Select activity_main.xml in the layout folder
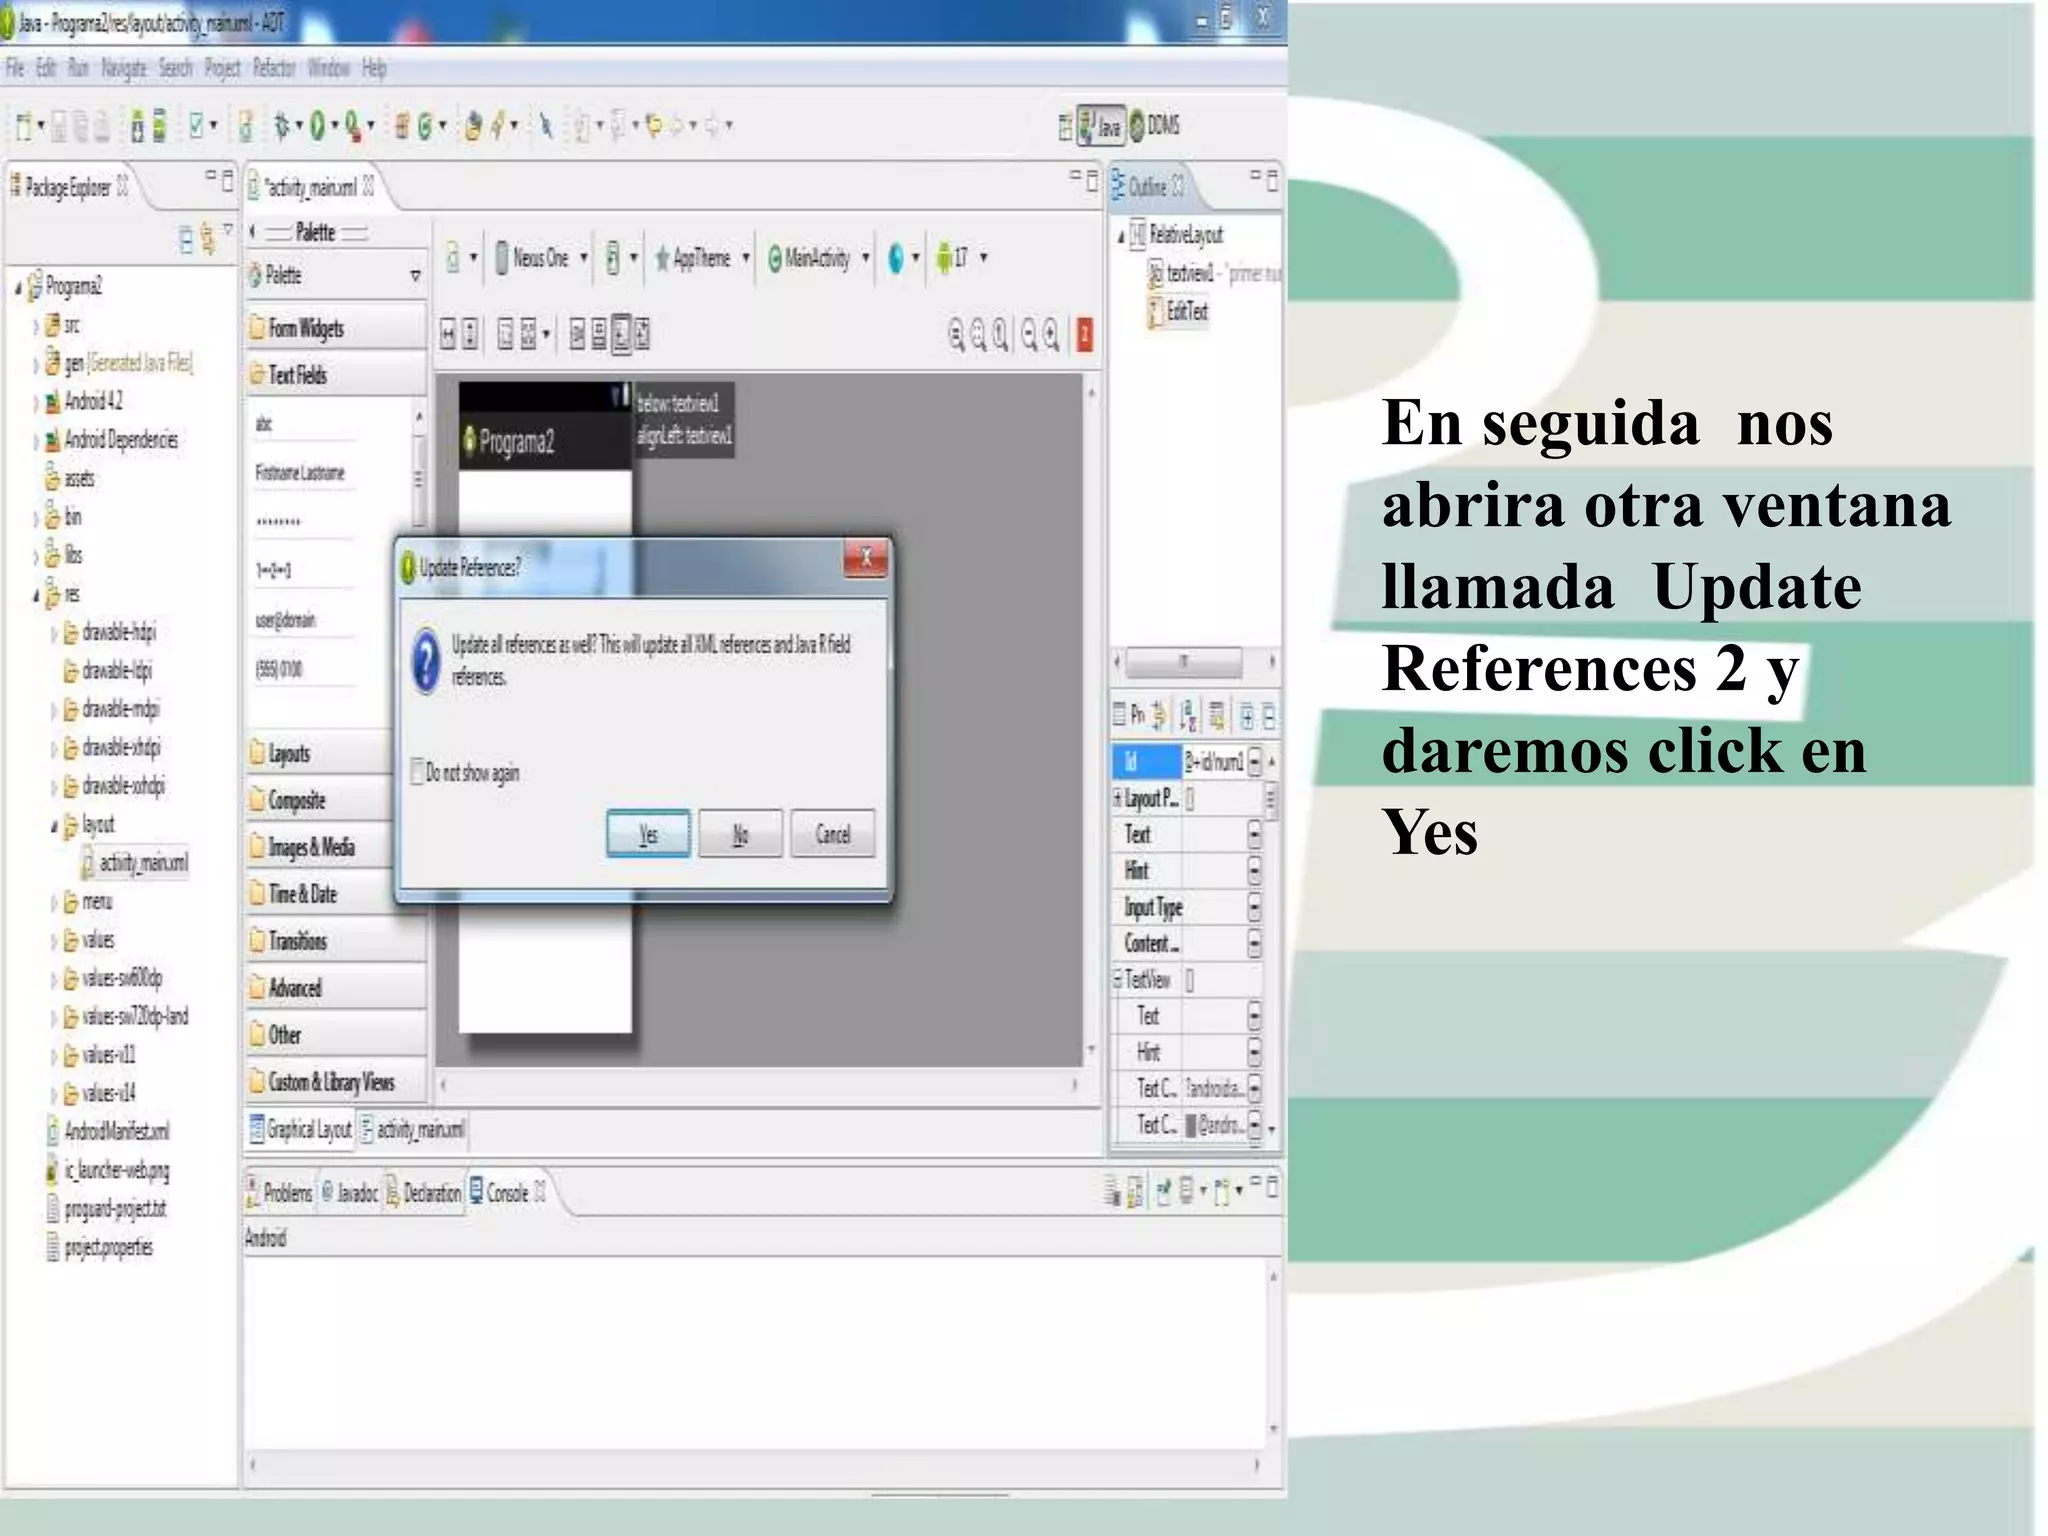This screenshot has width=2048, height=1536. pos(134,863)
